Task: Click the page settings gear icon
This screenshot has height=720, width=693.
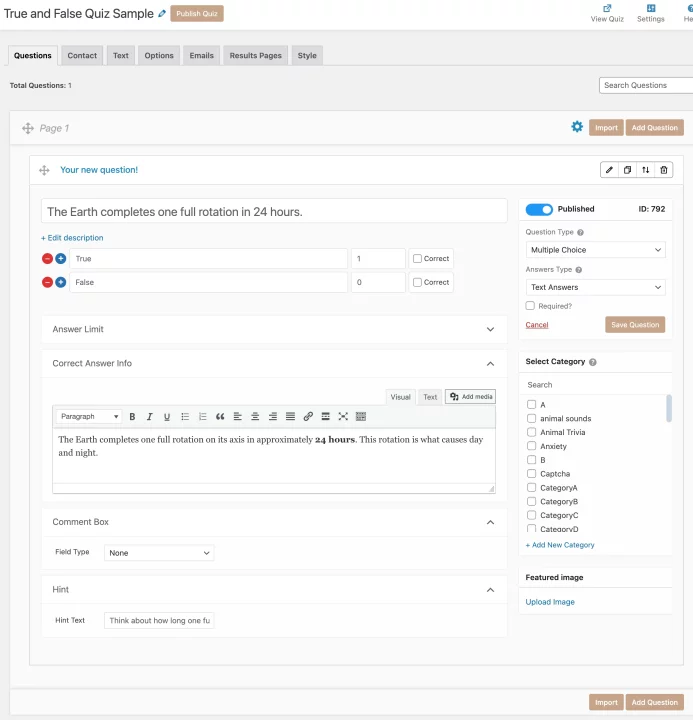Action: (x=577, y=127)
